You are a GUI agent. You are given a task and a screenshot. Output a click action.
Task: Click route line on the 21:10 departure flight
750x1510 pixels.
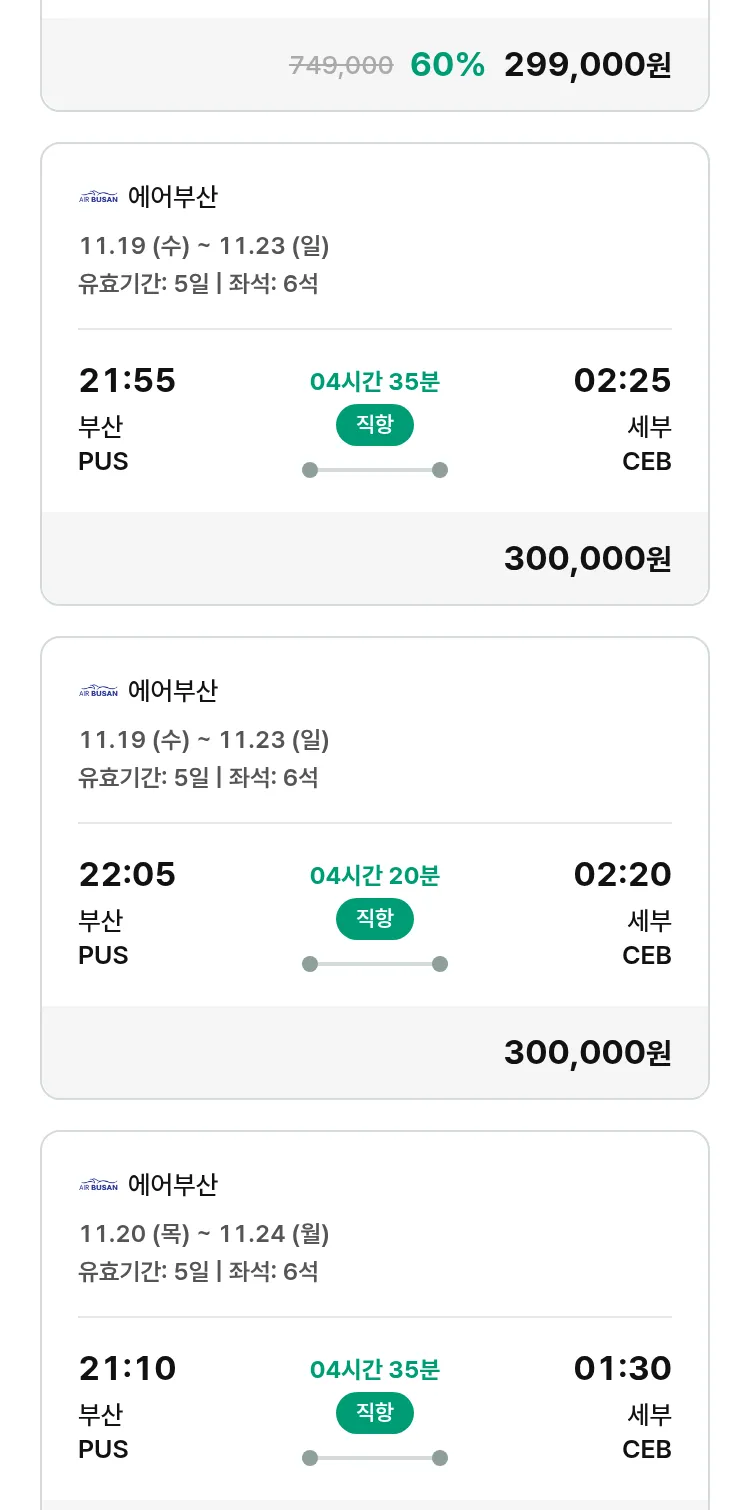pos(374,1458)
